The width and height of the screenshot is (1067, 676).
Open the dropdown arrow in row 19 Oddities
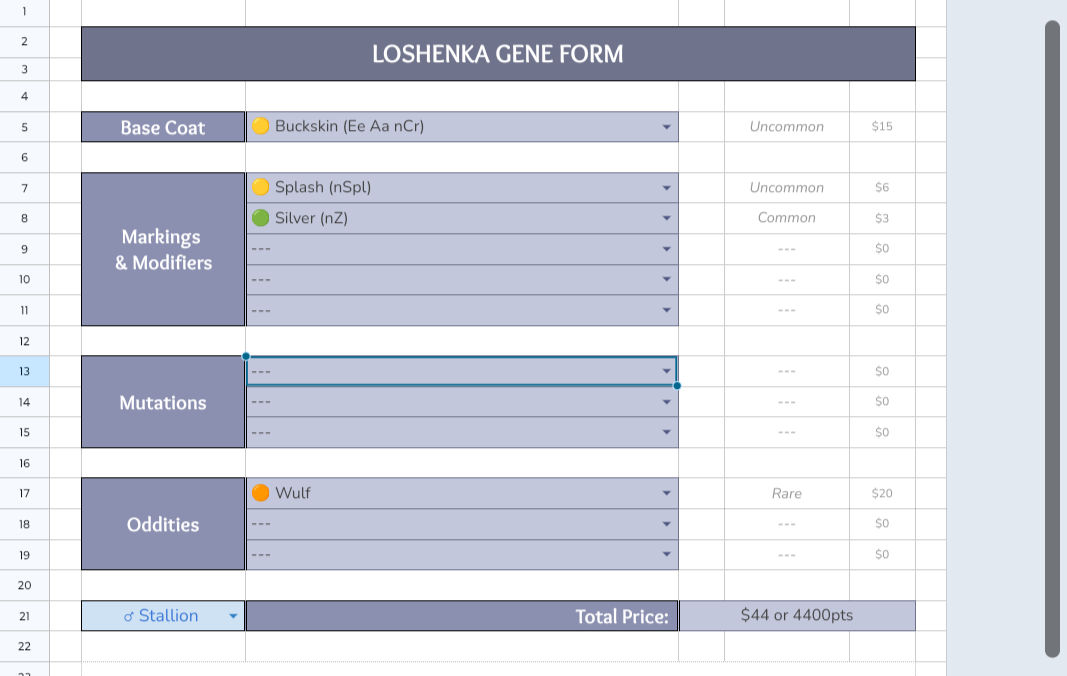pyautogui.click(x=666, y=554)
